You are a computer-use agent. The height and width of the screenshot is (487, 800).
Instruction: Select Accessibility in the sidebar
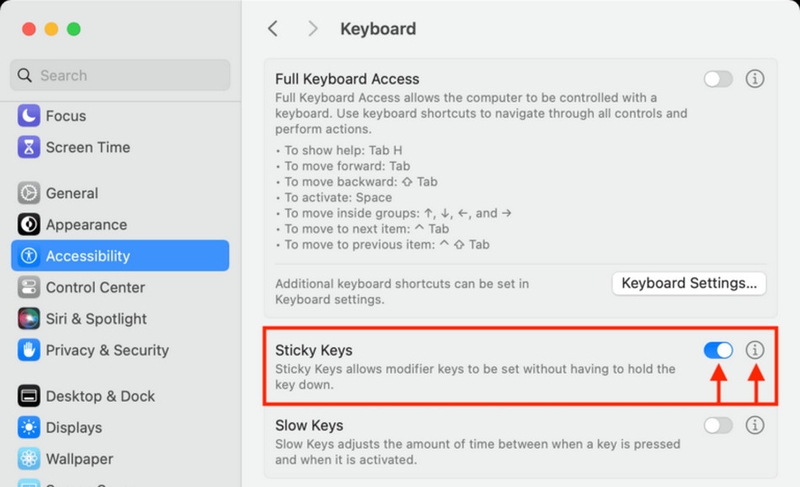(x=120, y=256)
